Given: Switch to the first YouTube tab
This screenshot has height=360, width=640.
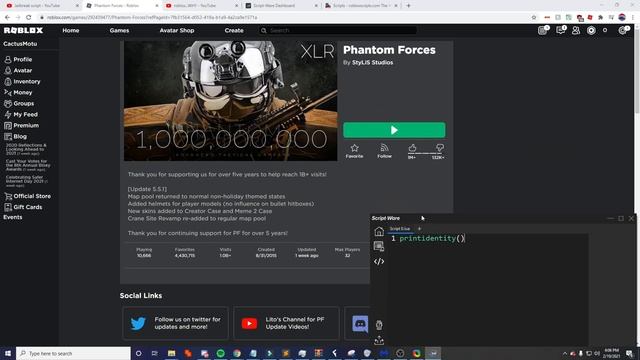Looking at the screenshot, I should click(x=41, y=6).
